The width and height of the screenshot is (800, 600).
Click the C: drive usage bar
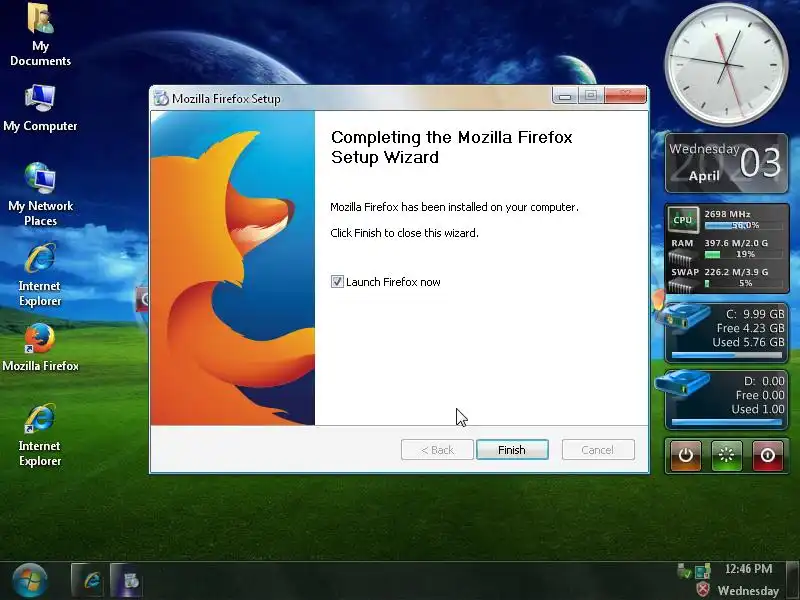pos(727,355)
